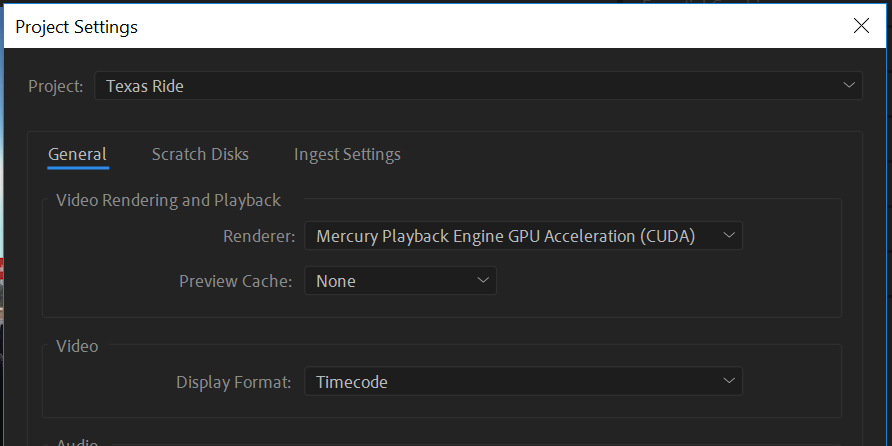The width and height of the screenshot is (892, 446).
Task: Open the Display Format dropdown showing Timecode
Action: [x=523, y=382]
